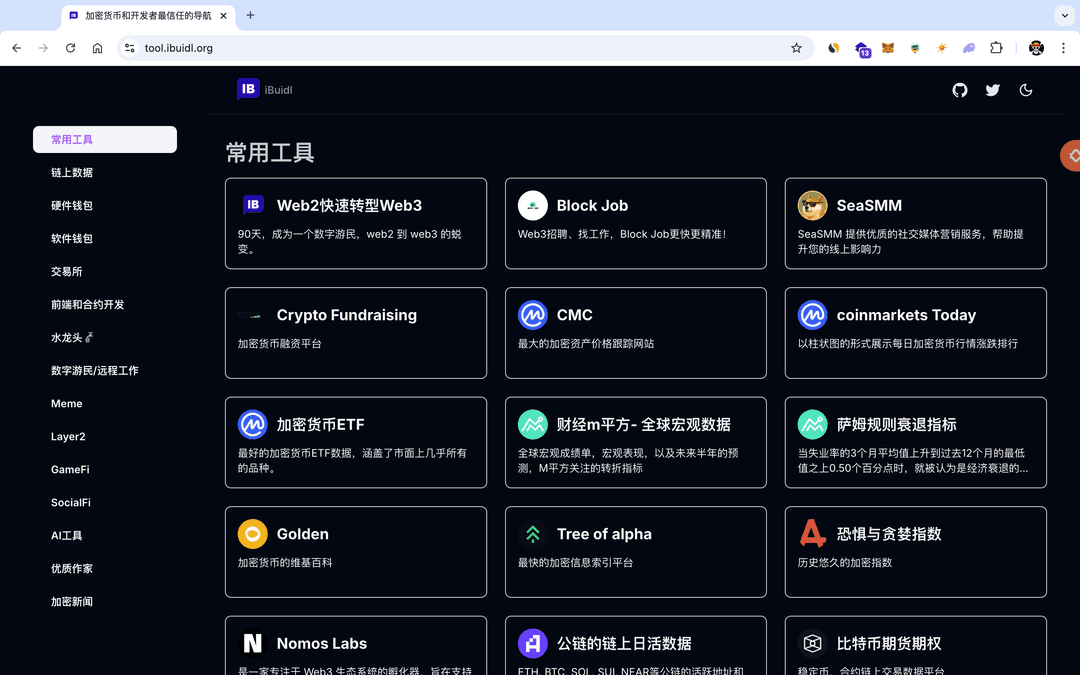Open the iBuidl GitHub page icon
Screen dimensions: 1080x675
[x=959, y=90]
